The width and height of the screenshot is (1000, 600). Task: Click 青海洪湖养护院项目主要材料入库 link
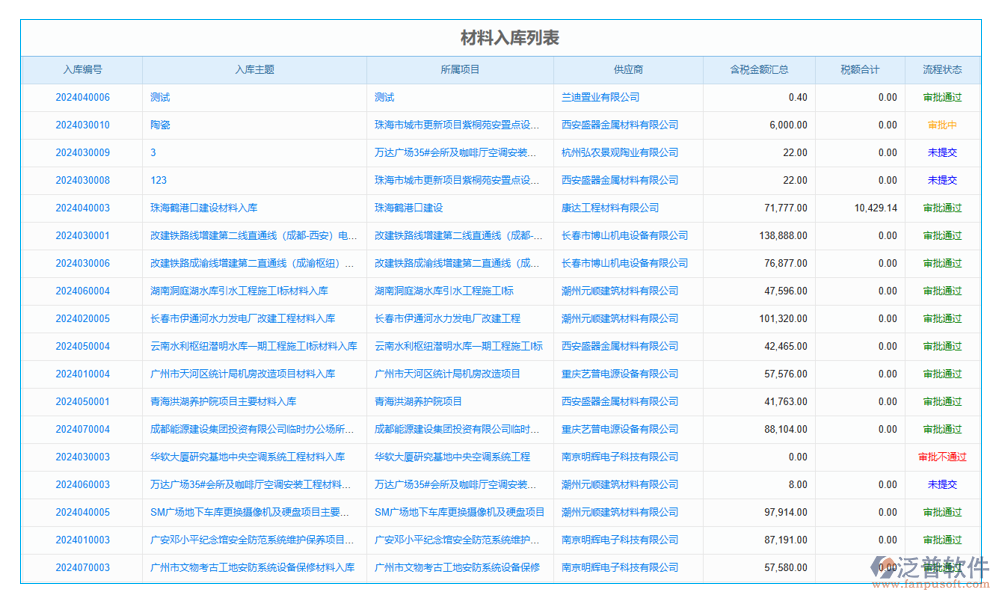(223, 401)
